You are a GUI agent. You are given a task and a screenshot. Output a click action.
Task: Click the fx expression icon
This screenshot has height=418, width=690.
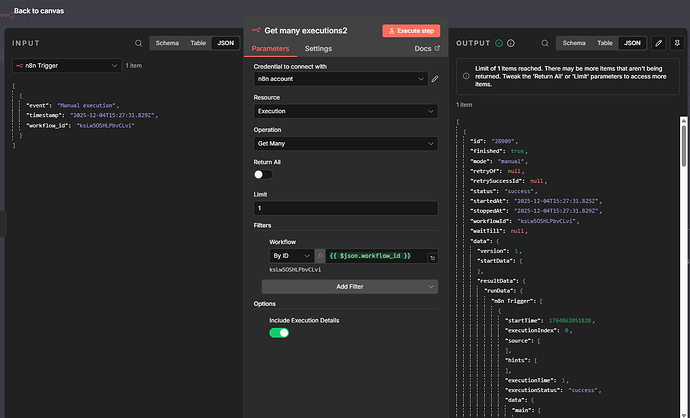tap(320, 257)
